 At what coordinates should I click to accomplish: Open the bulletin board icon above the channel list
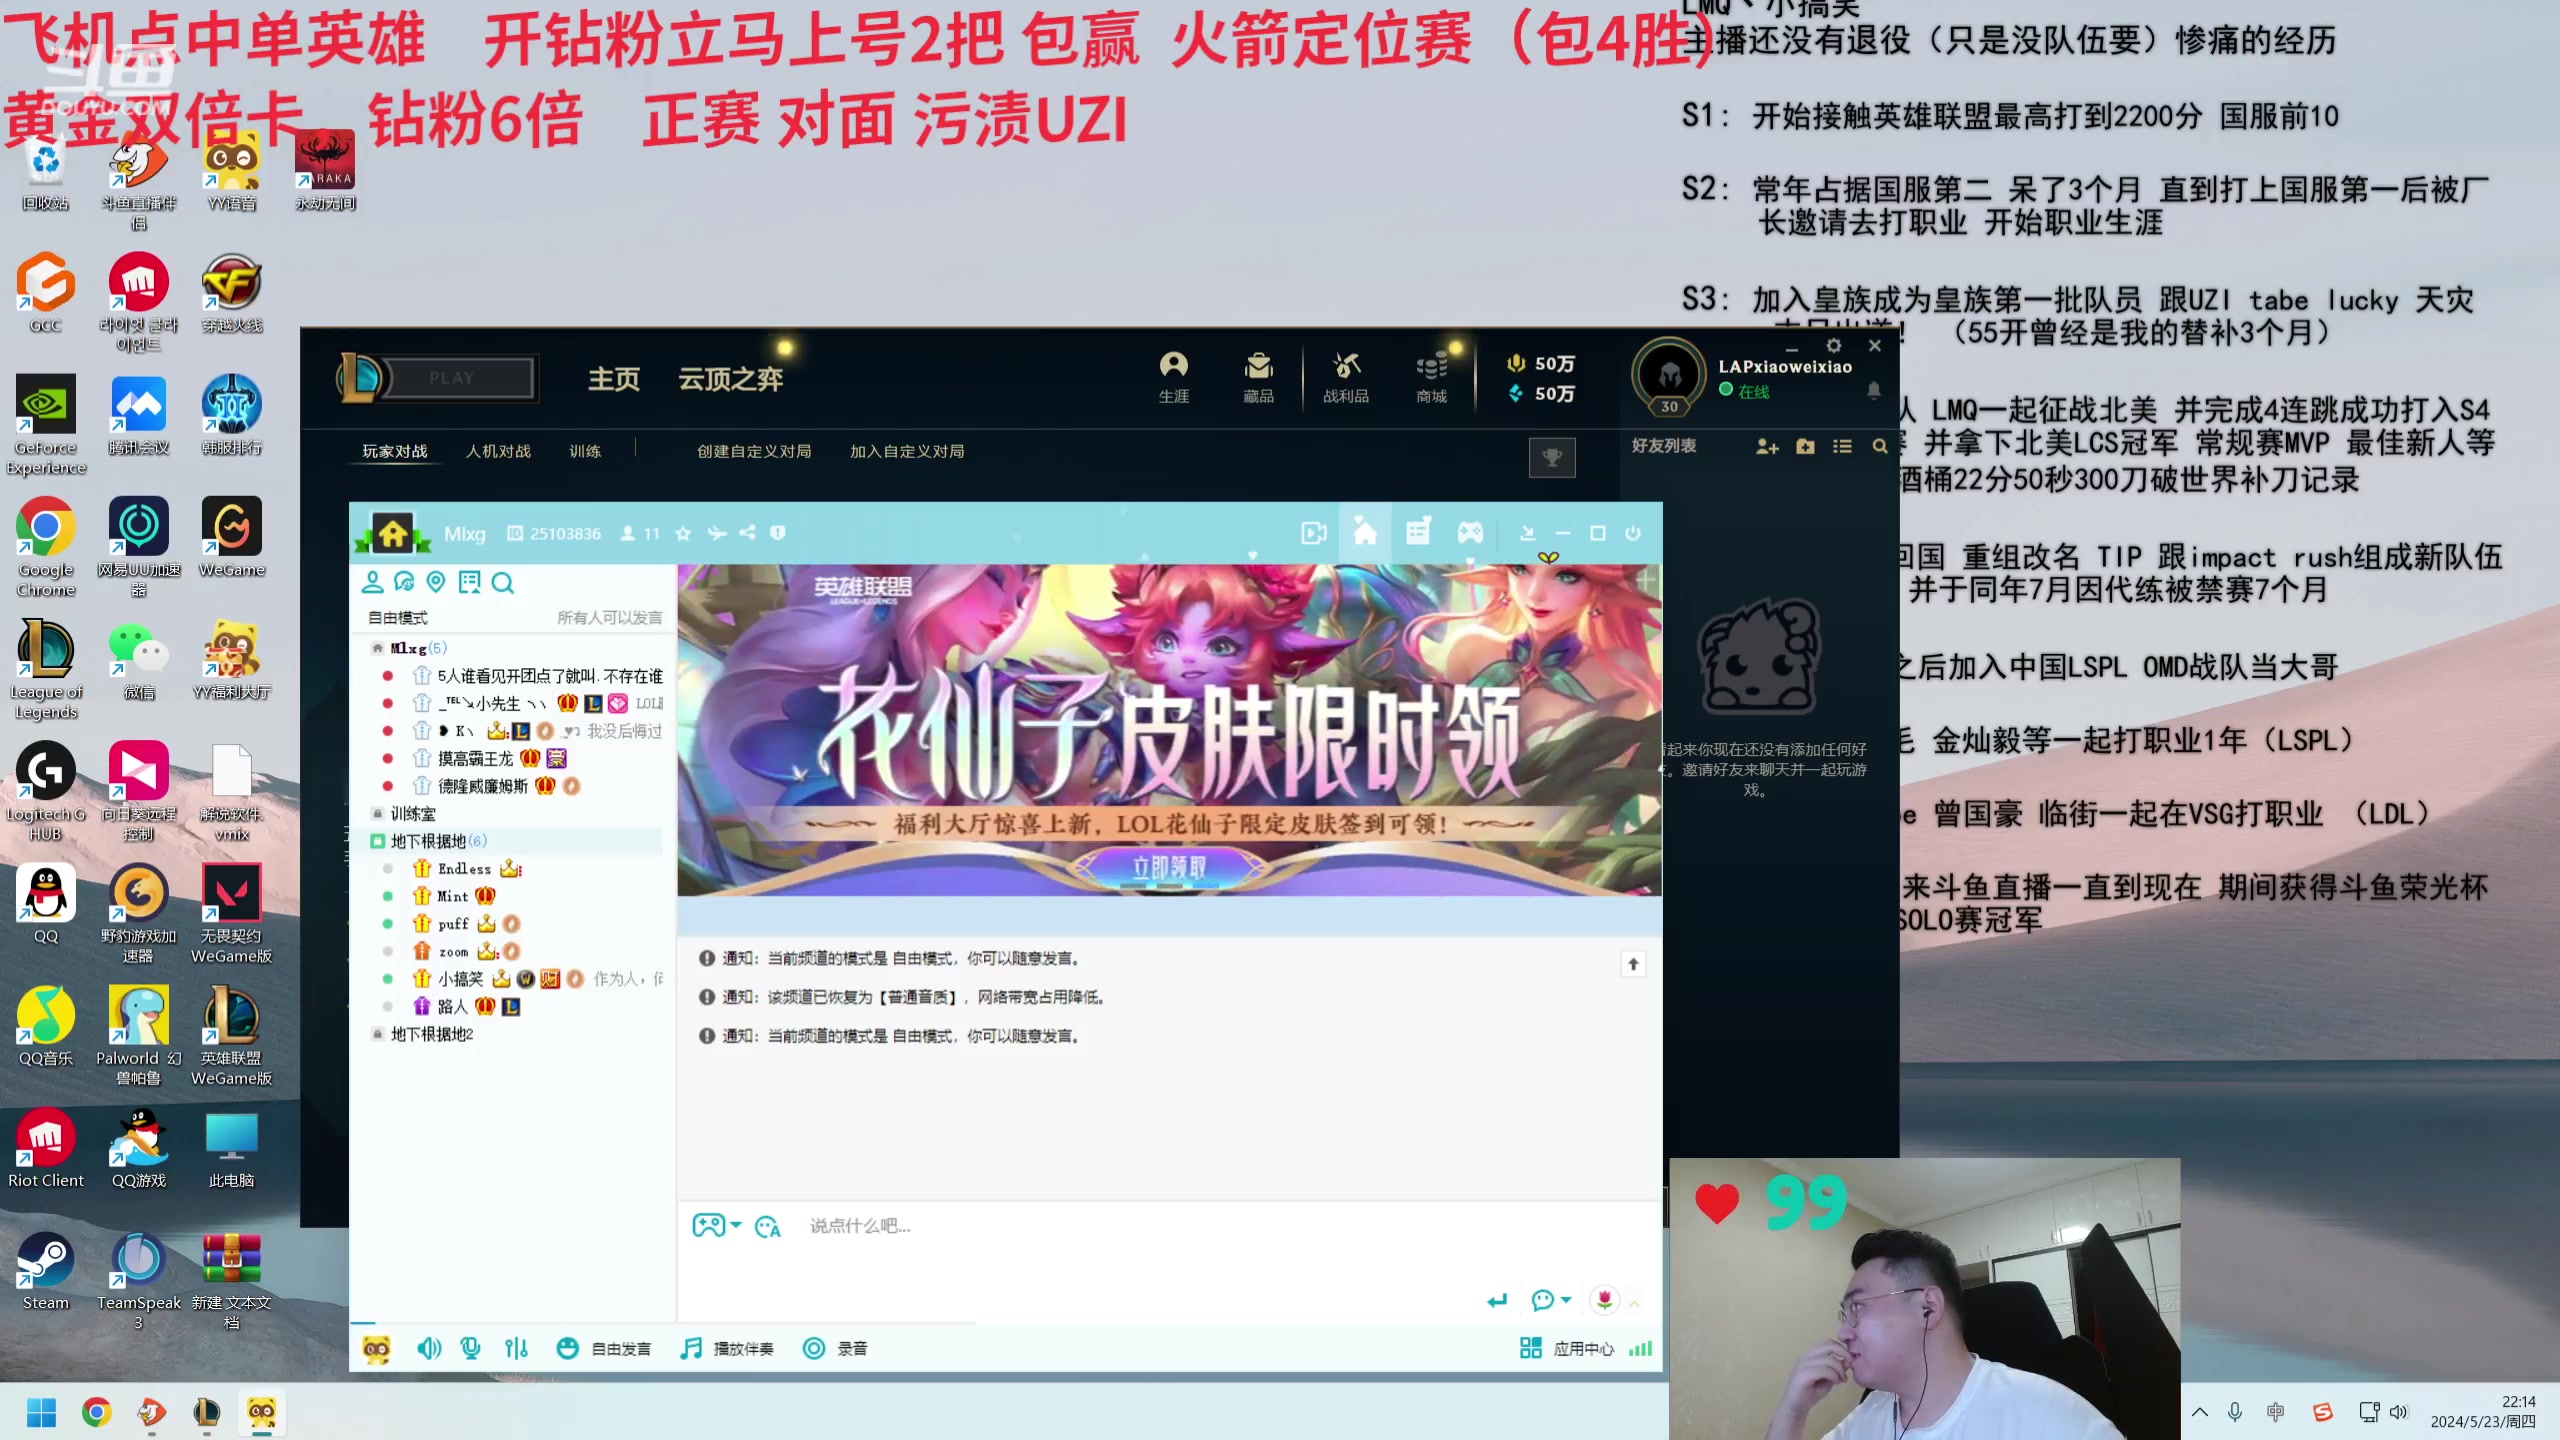[469, 582]
